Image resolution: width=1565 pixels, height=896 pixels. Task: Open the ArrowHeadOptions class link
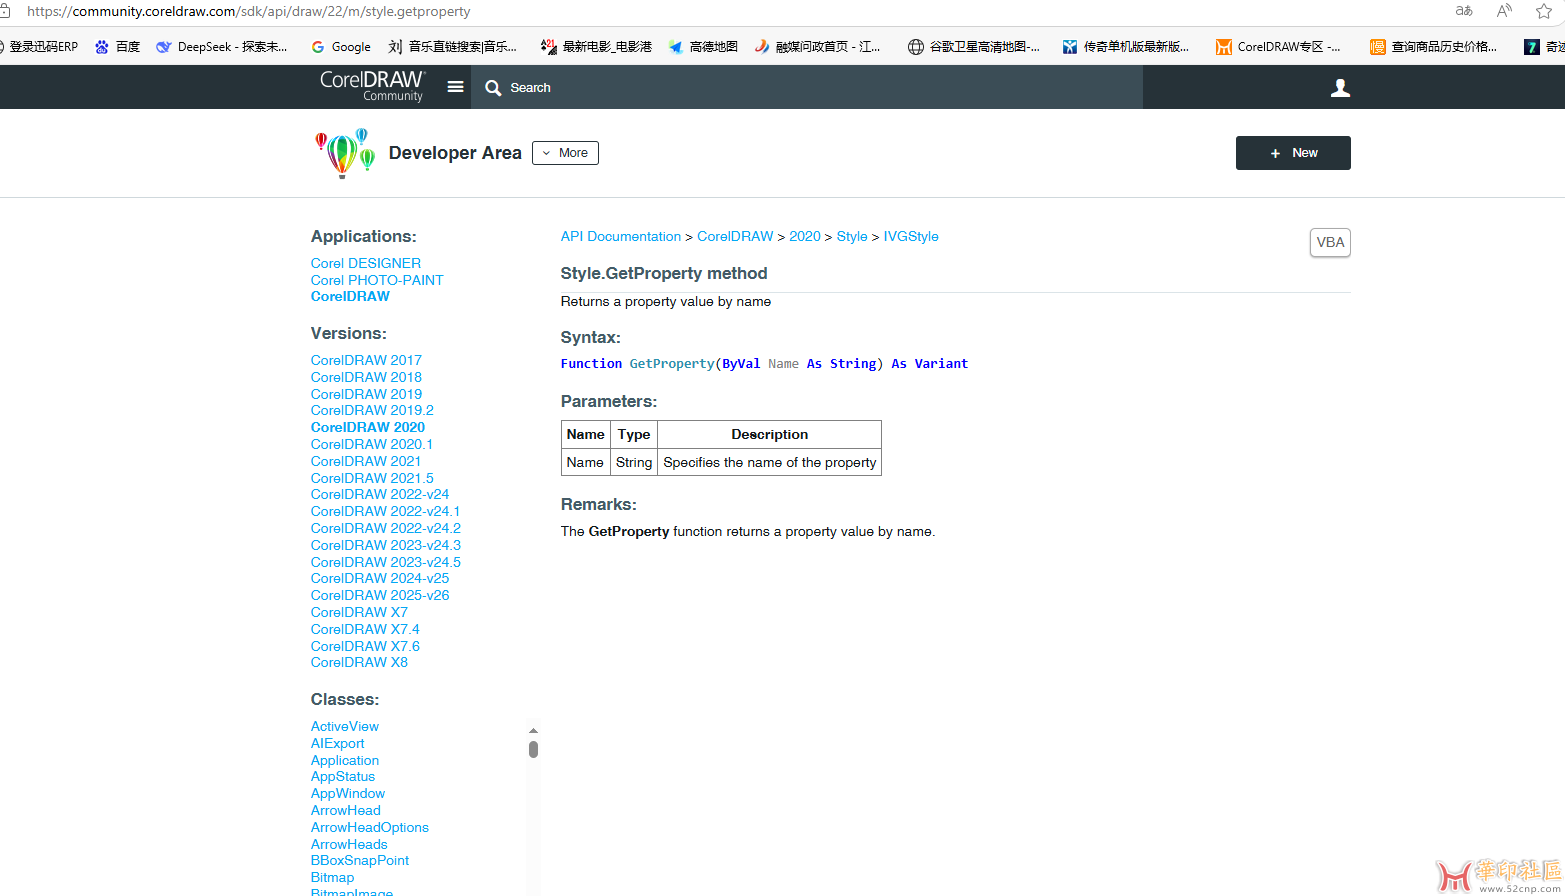pyautogui.click(x=370, y=827)
